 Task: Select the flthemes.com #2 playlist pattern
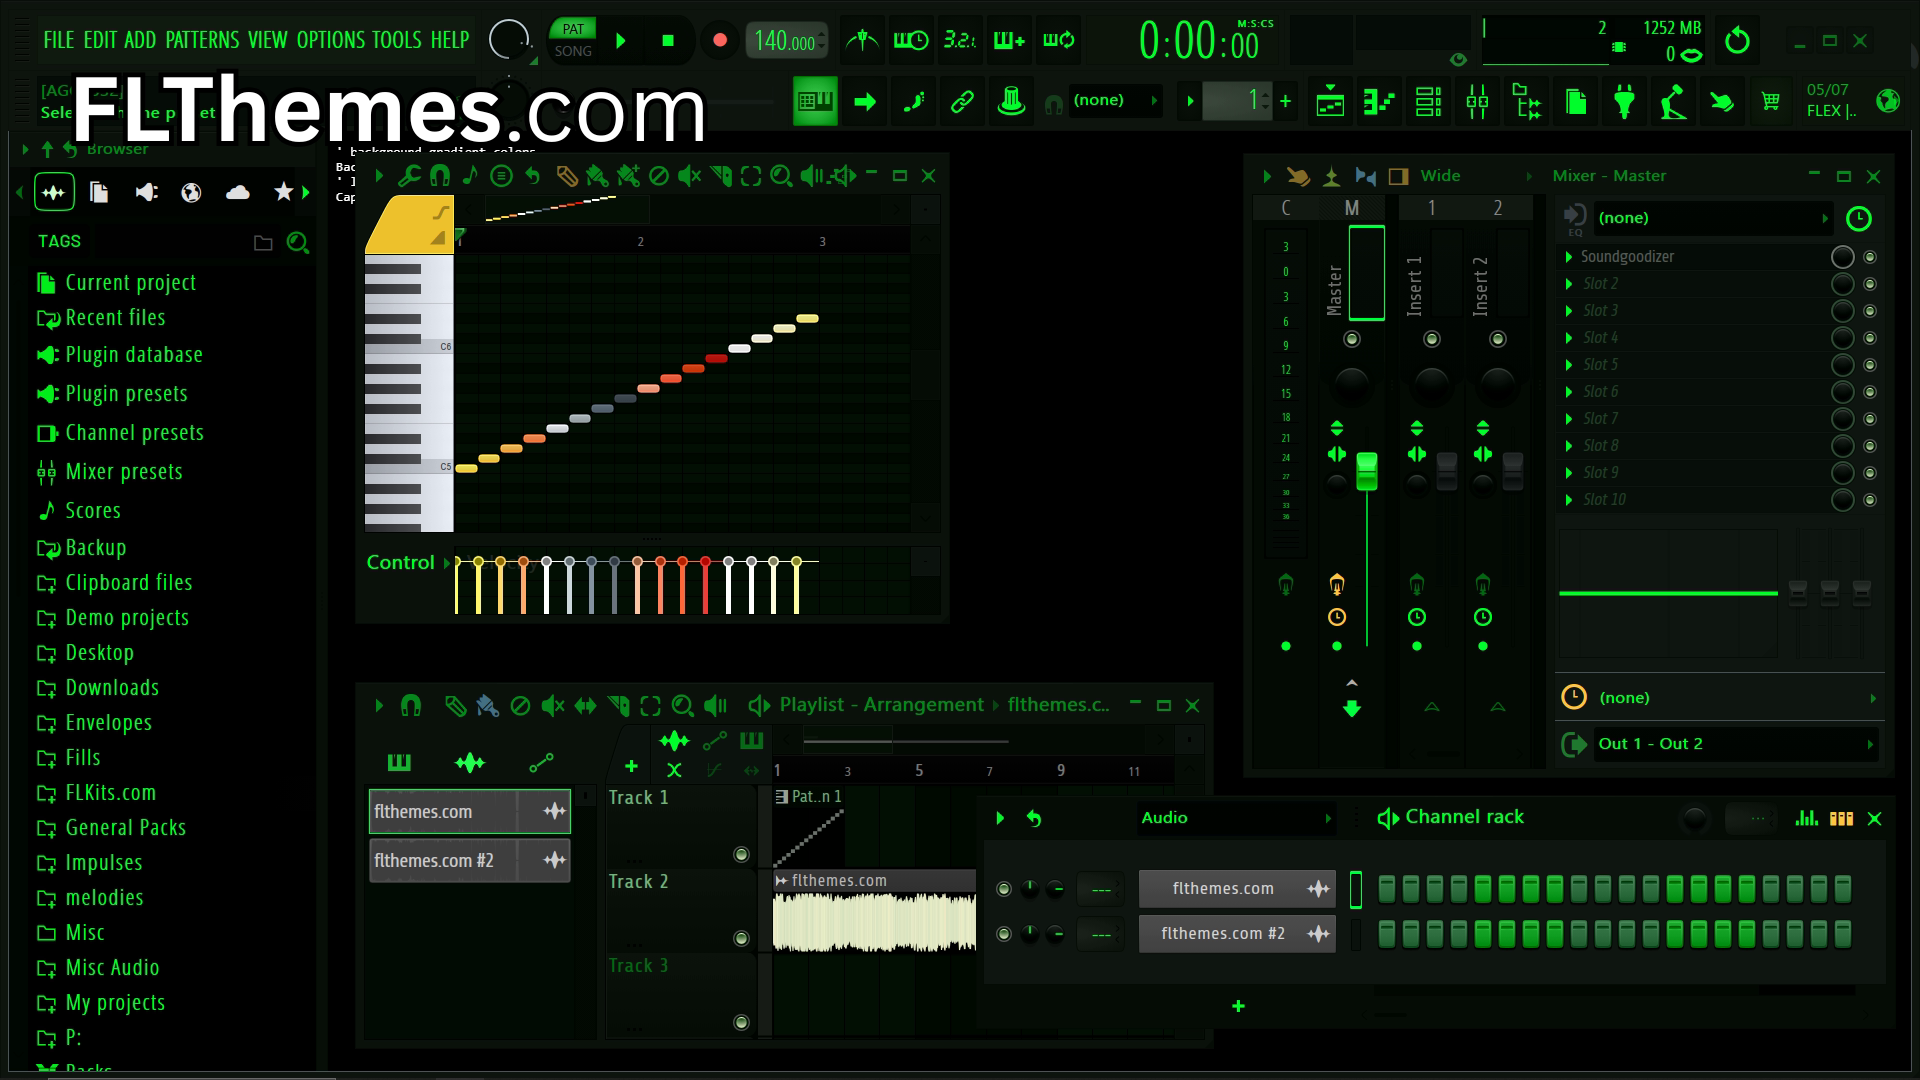coord(470,861)
